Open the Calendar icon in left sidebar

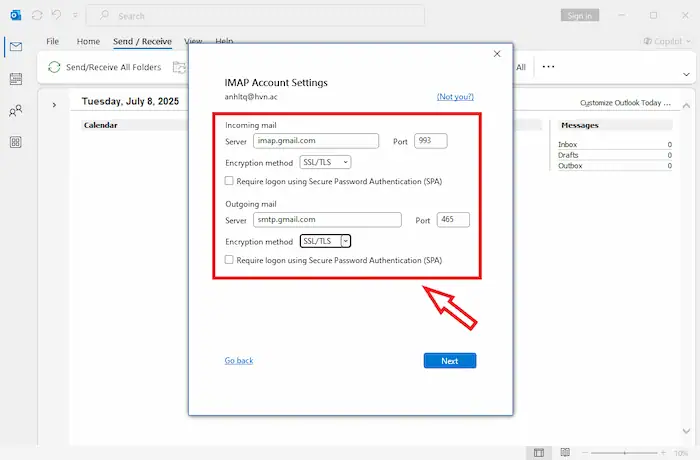(x=15, y=78)
